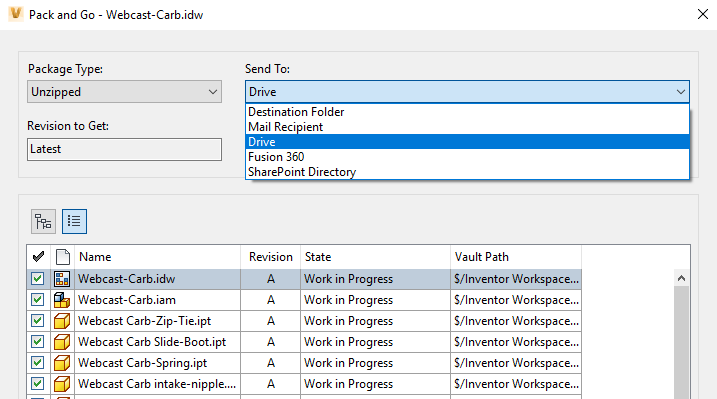Screen dimensions: 717x399
Task: Select Webcast Carb-Spring.ipt file name
Action: pyautogui.click(x=142, y=363)
